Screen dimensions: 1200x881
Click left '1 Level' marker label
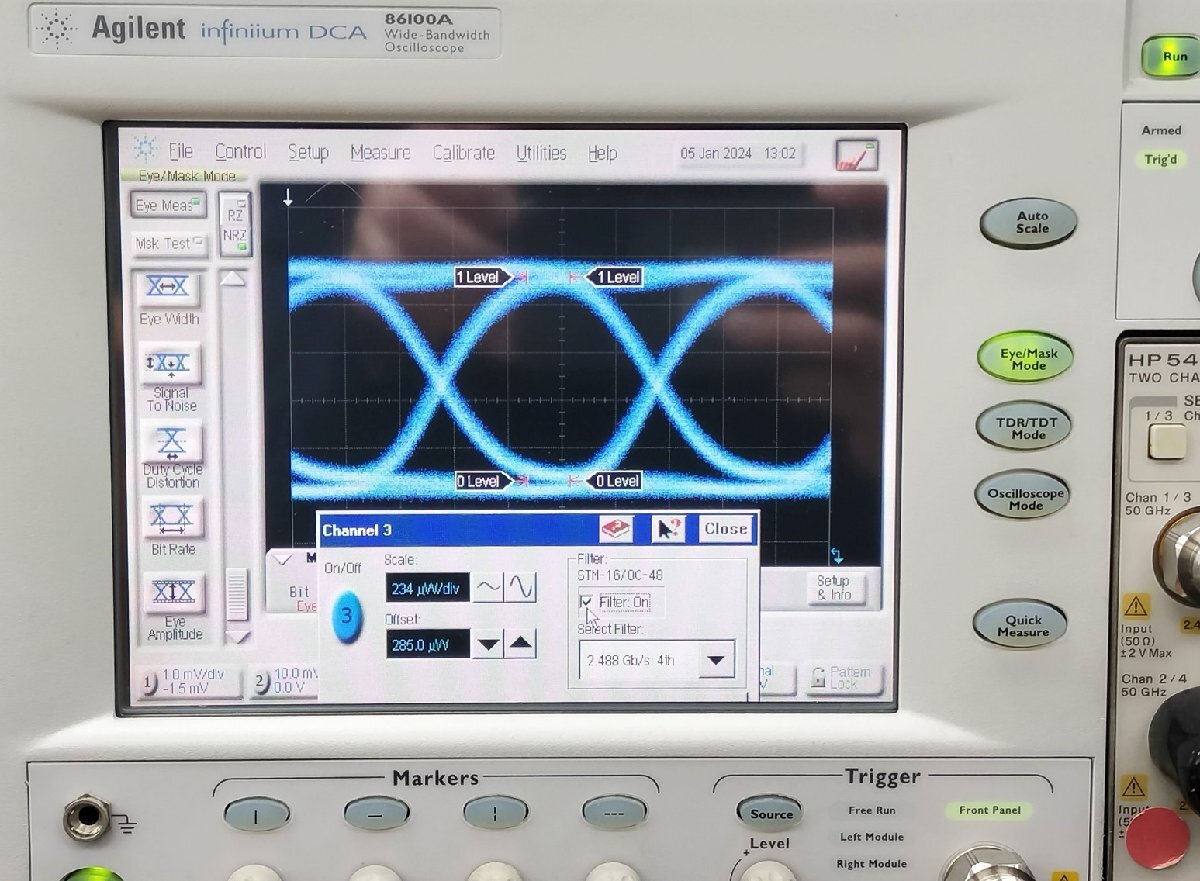point(482,277)
